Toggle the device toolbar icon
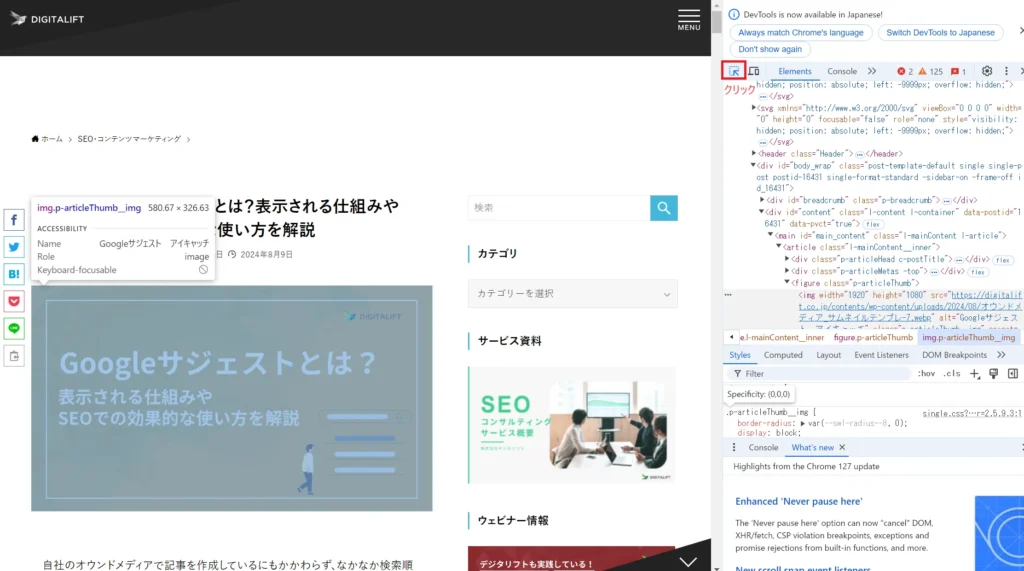The image size is (1024, 571). click(x=754, y=71)
